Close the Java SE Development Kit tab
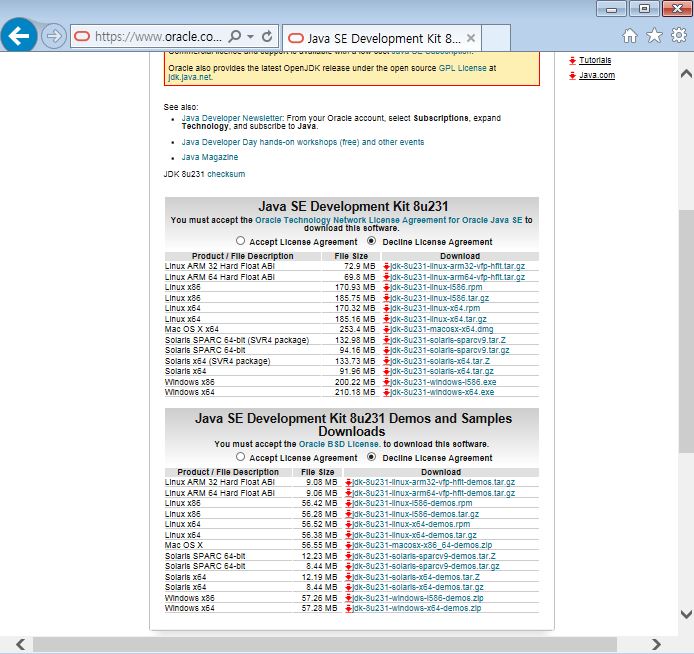Image resolution: width=694 pixels, height=654 pixels. pyautogui.click(x=471, y=38)
